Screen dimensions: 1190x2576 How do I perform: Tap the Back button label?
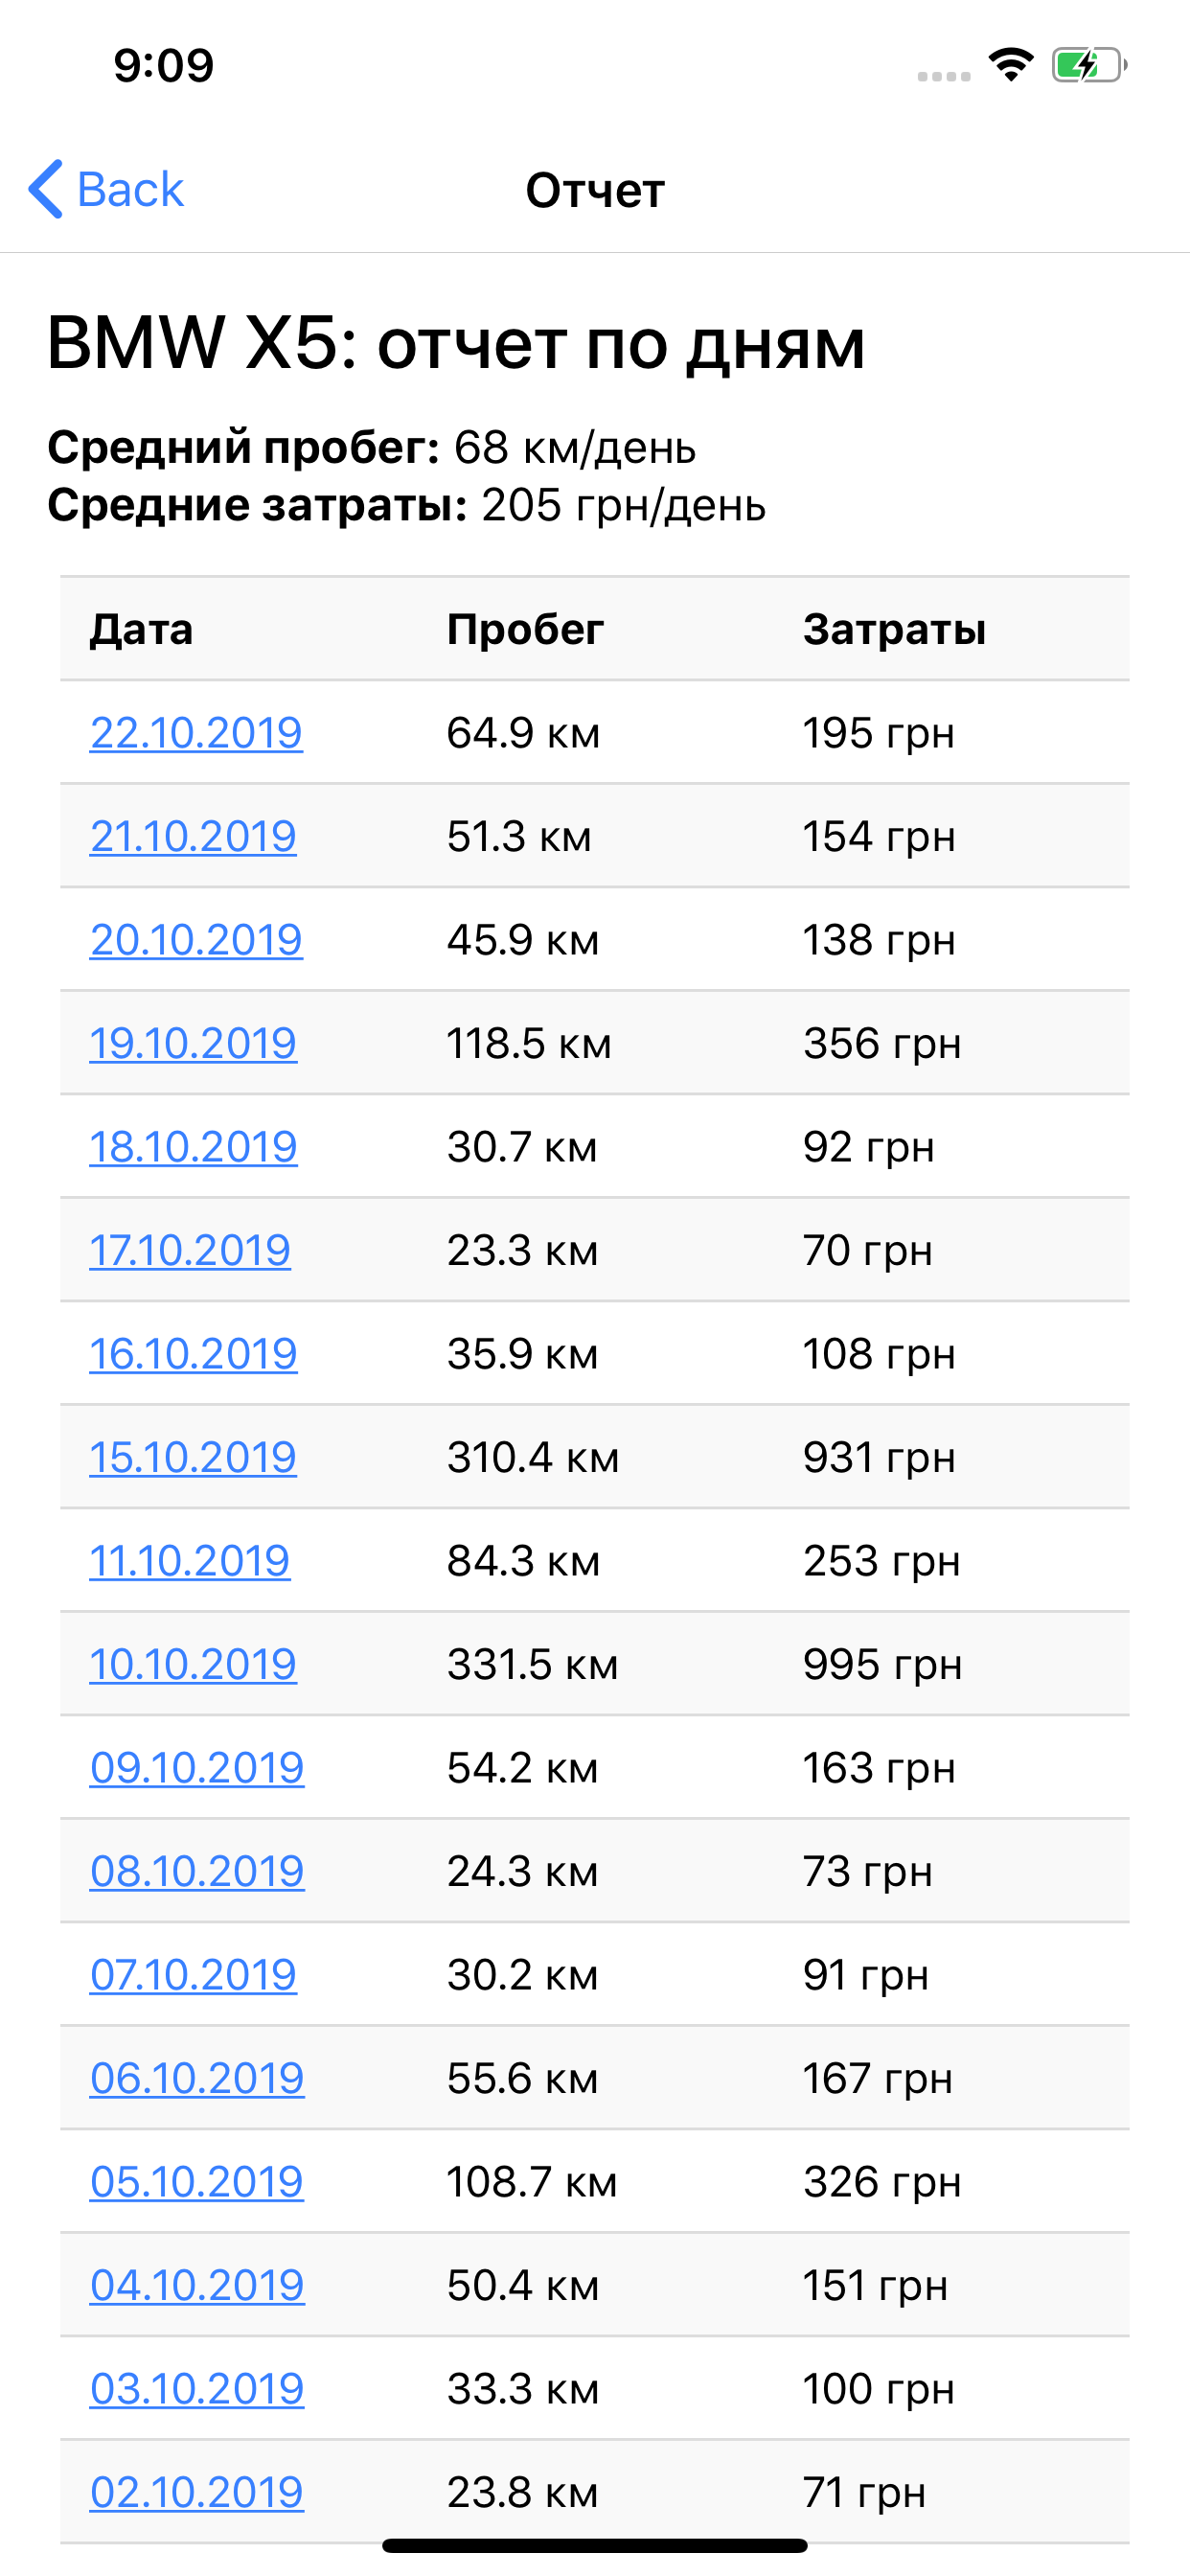[130, 189]
